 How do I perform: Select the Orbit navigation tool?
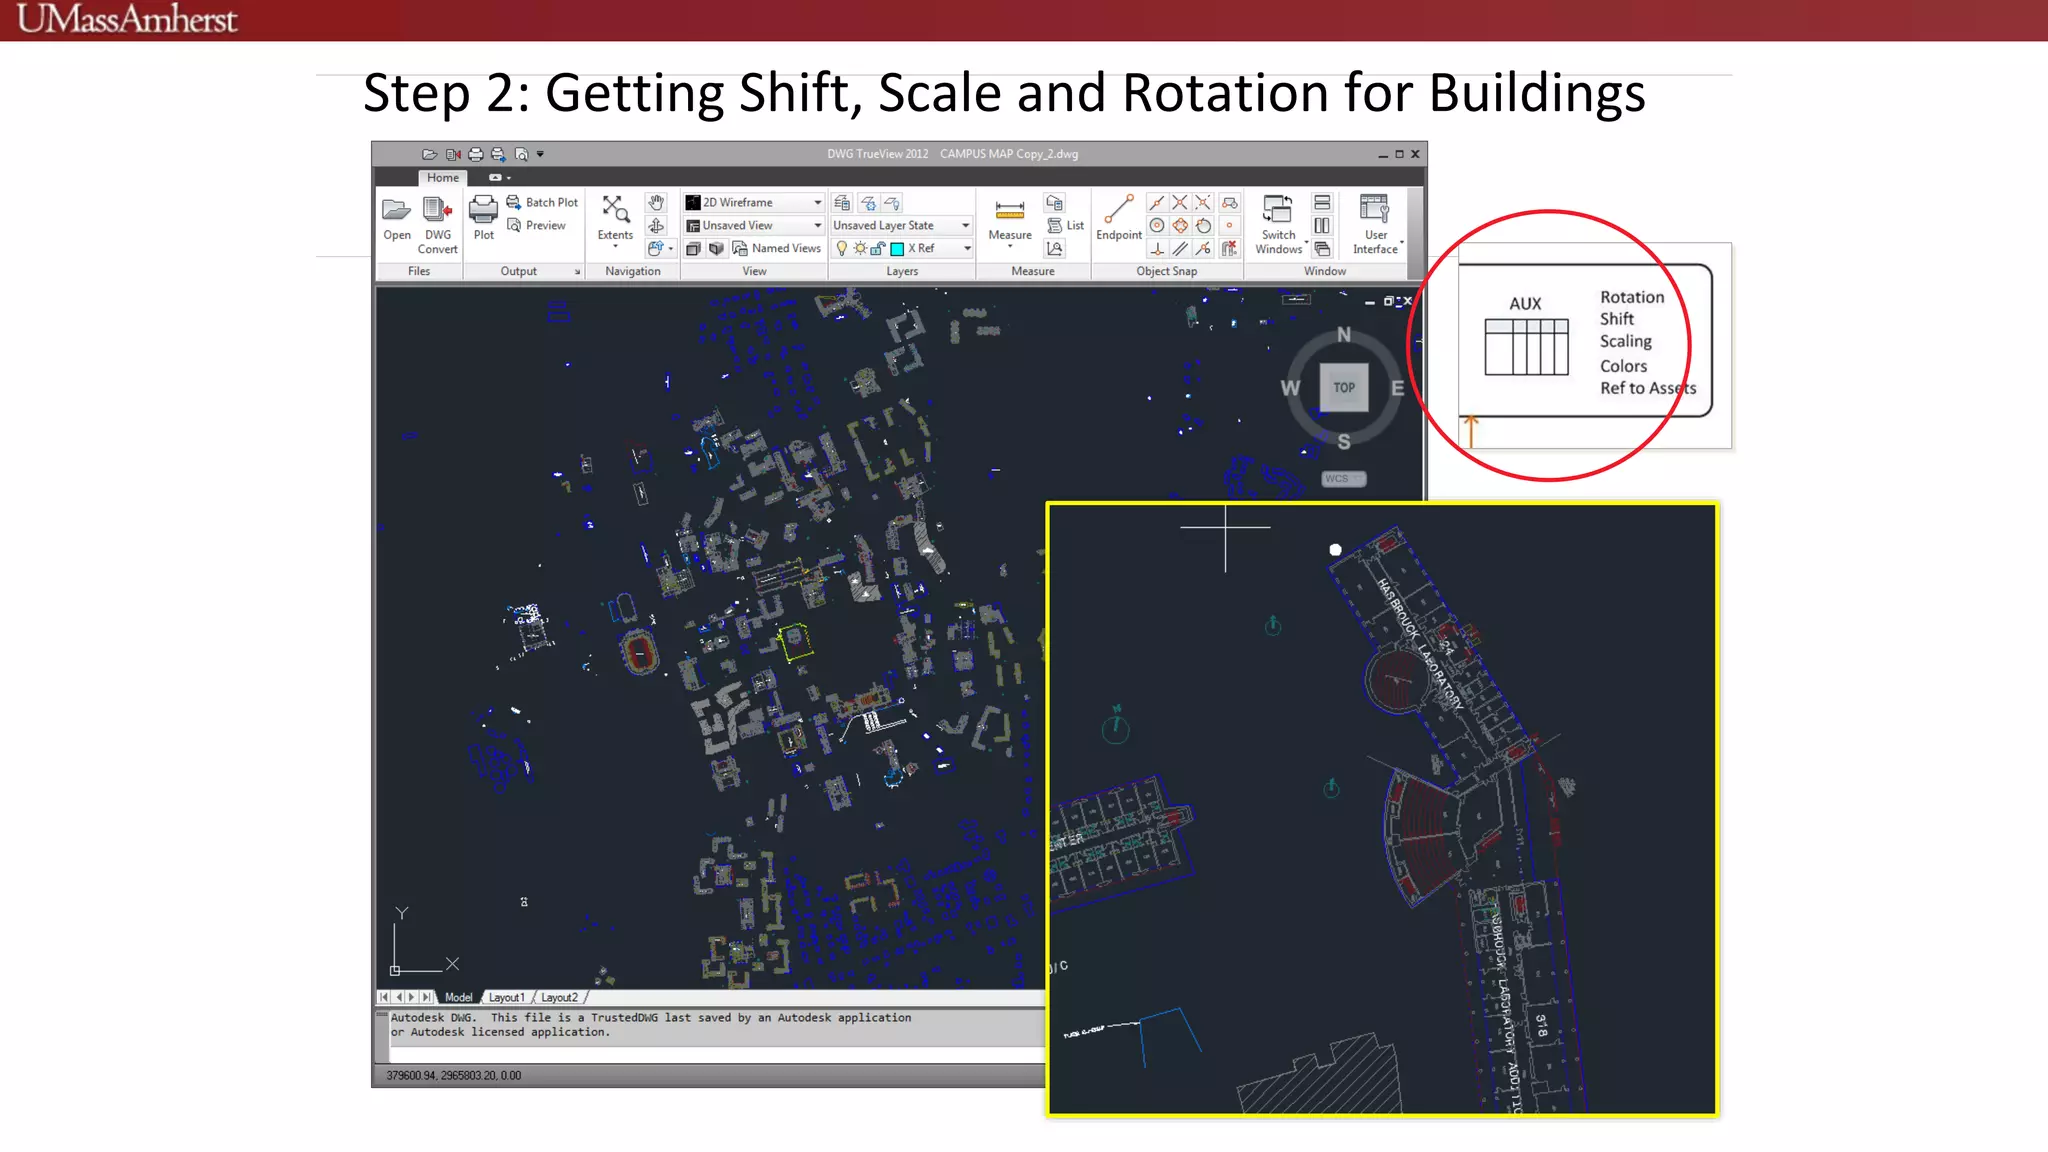[x=656, y=225]
